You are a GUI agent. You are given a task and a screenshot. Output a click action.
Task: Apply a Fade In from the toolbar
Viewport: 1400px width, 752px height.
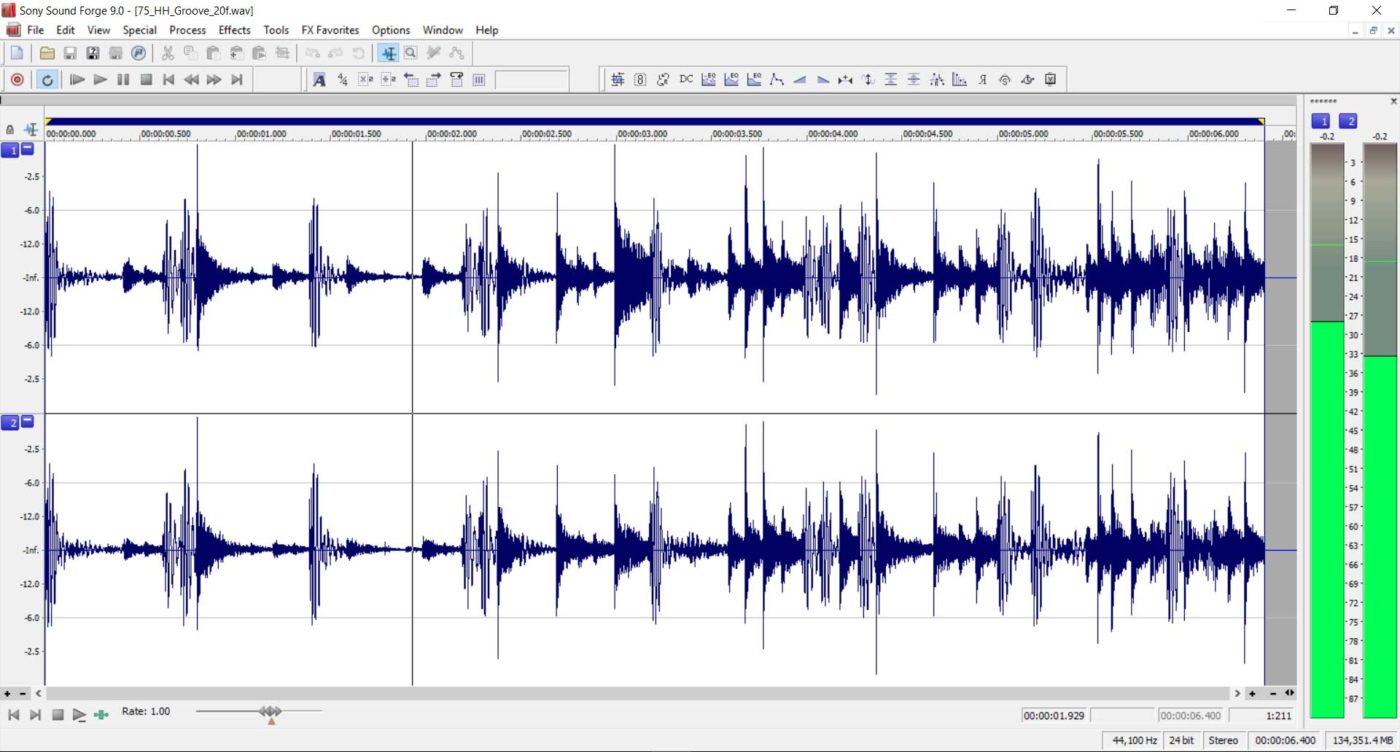pos(798,79)
